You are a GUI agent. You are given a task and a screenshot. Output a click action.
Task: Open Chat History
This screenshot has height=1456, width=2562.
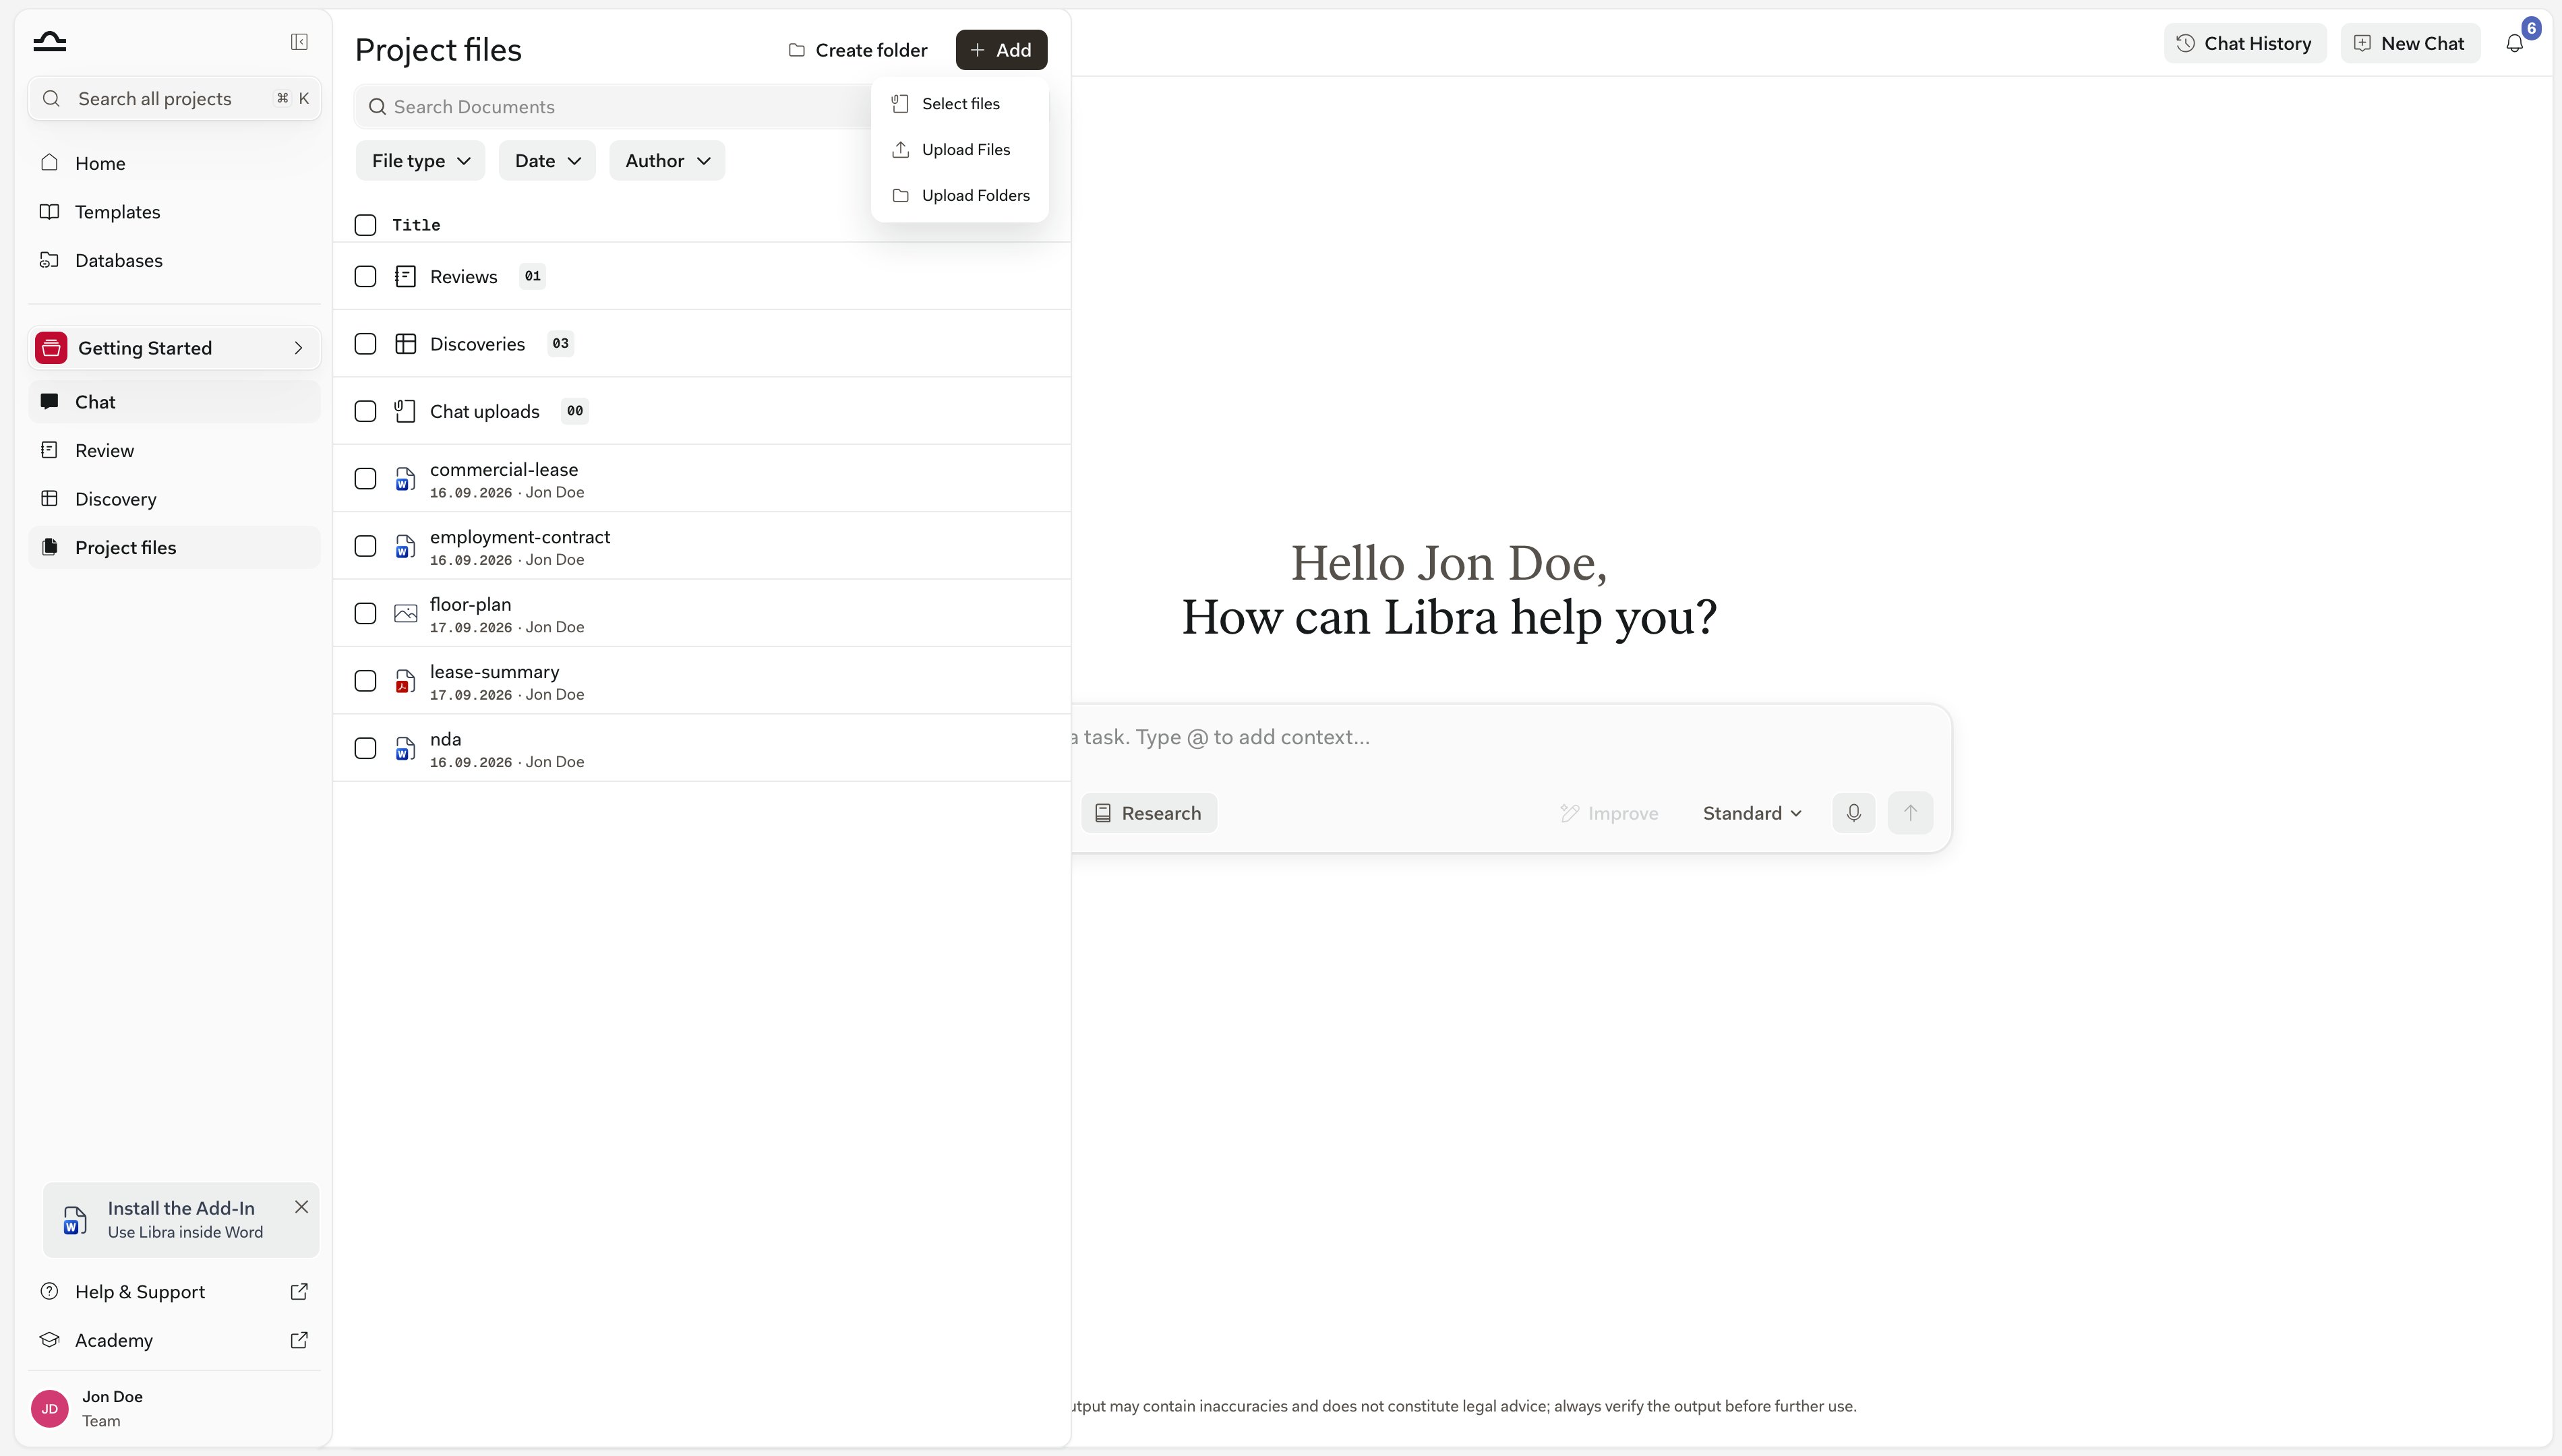(2245, 43)
